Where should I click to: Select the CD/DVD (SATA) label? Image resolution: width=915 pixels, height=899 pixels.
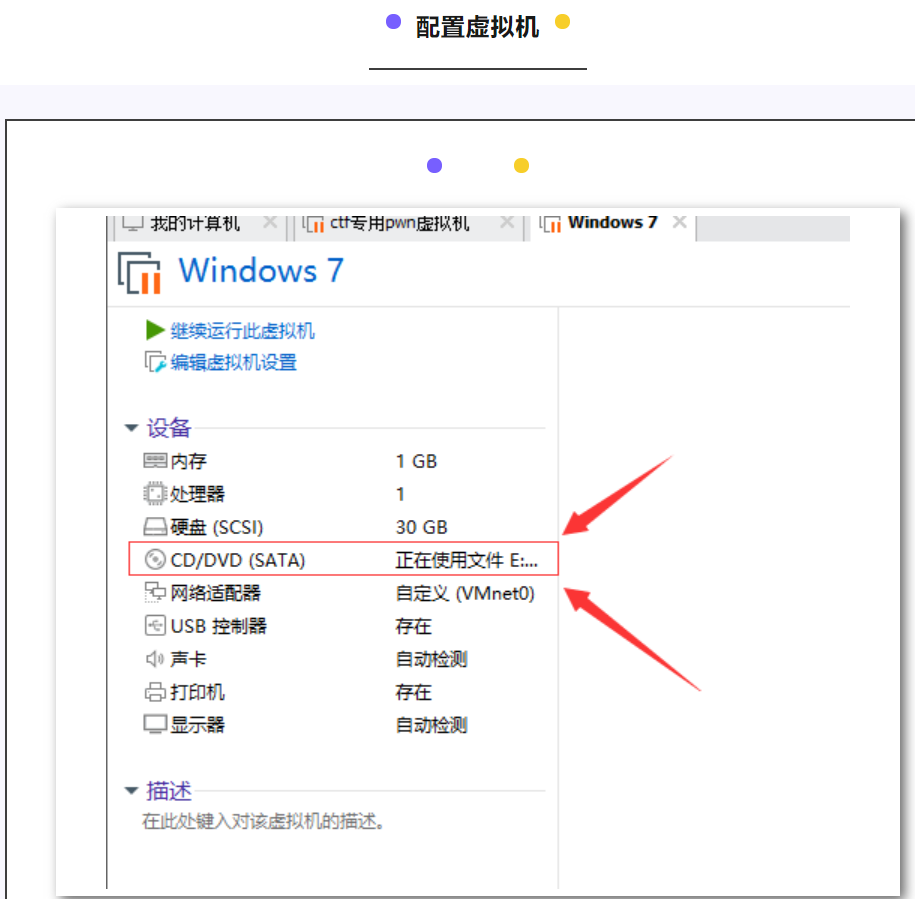(238, 560)
